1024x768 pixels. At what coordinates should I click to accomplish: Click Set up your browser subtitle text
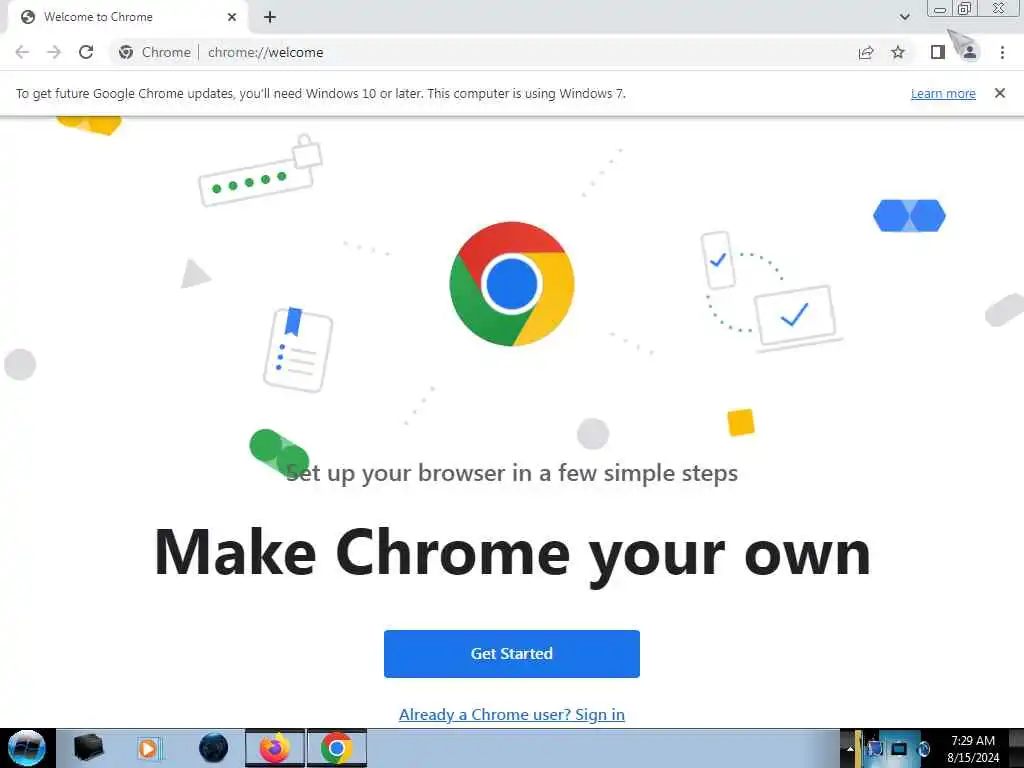click(x=512, y=473)
